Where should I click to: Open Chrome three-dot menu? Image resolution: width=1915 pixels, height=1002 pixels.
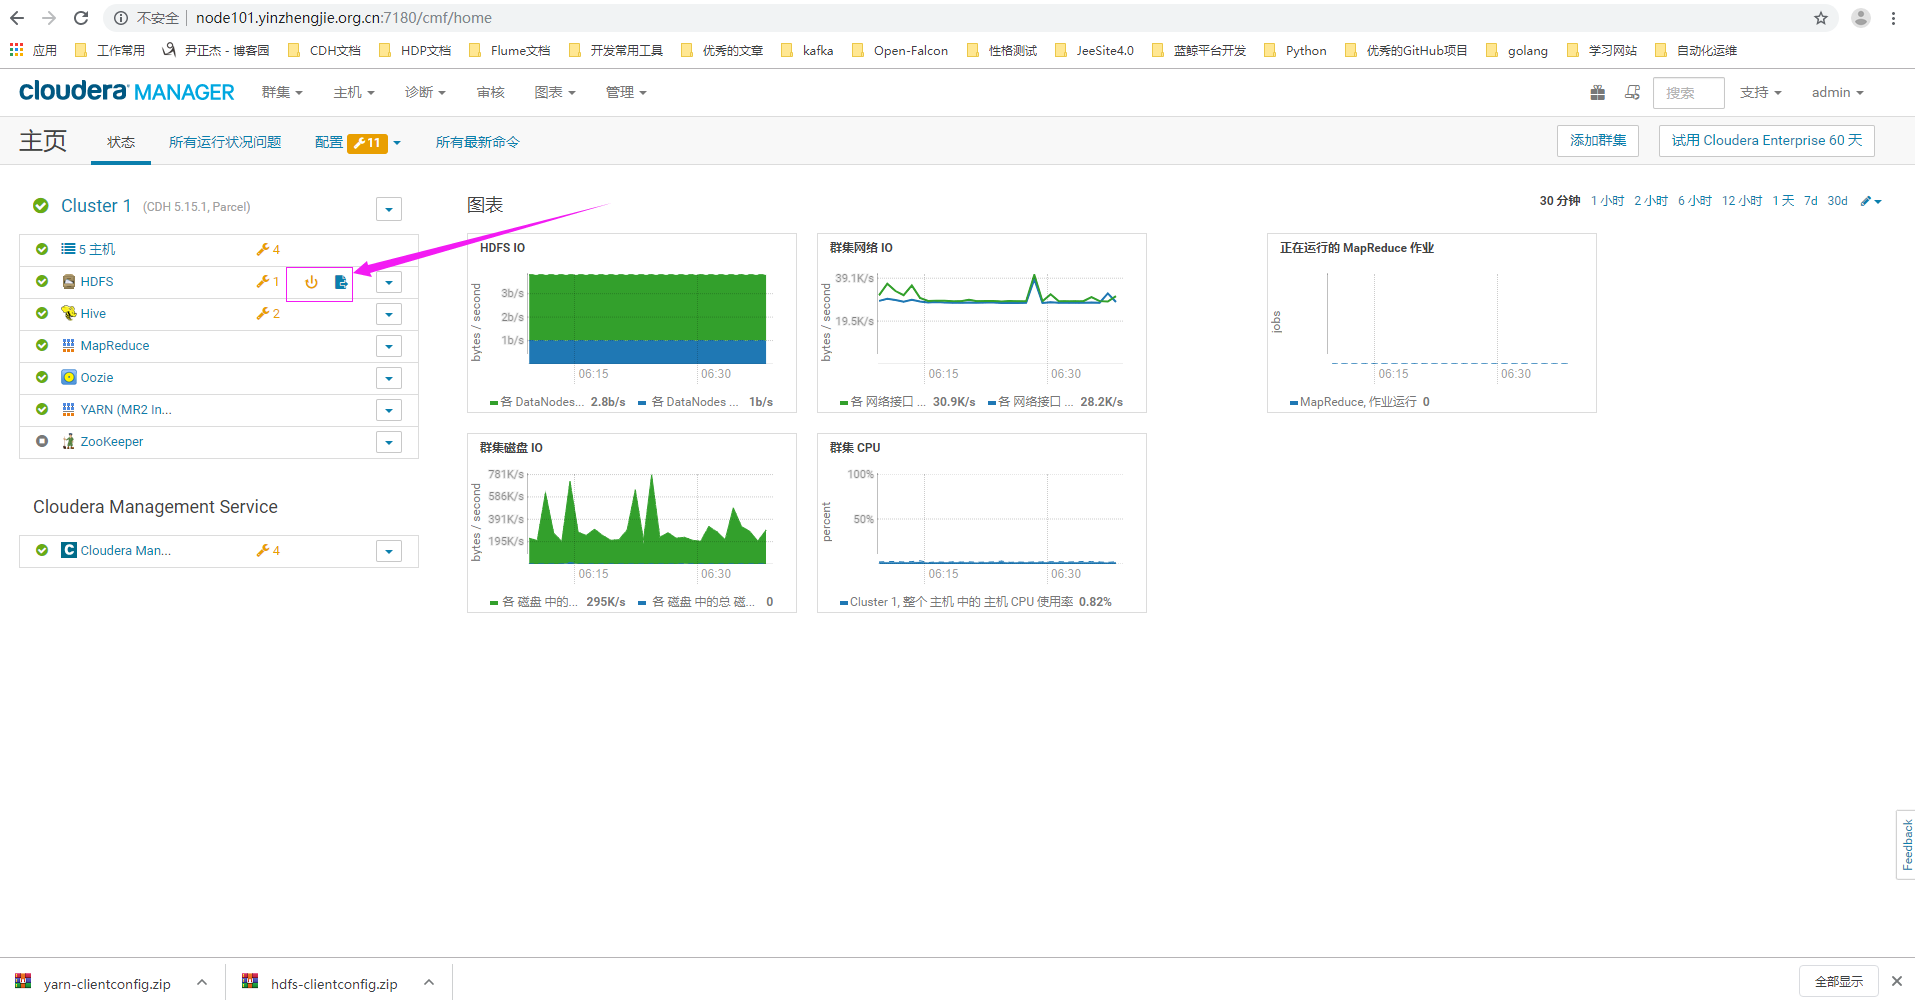pos(1894,18)
